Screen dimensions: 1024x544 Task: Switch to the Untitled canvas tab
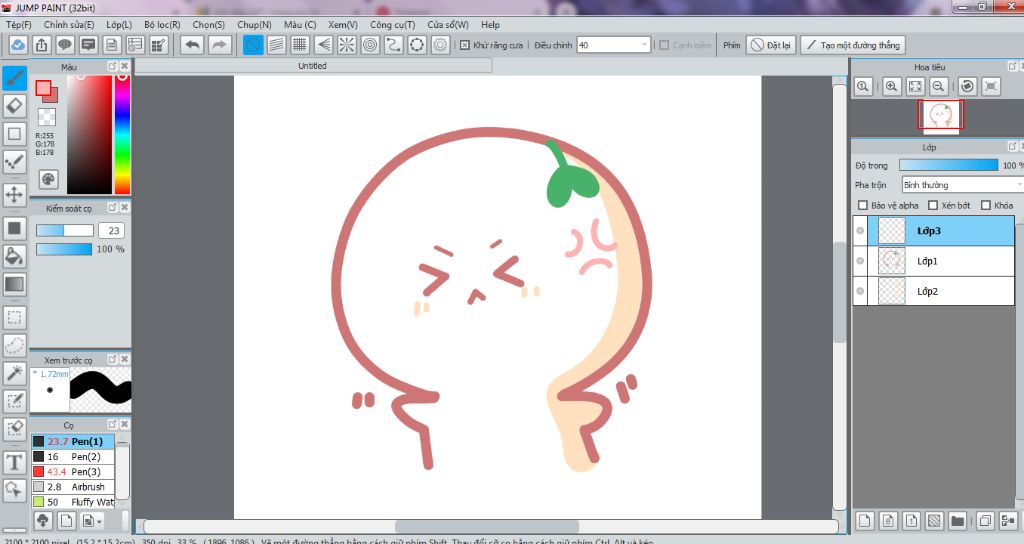[x=313, y=66]
